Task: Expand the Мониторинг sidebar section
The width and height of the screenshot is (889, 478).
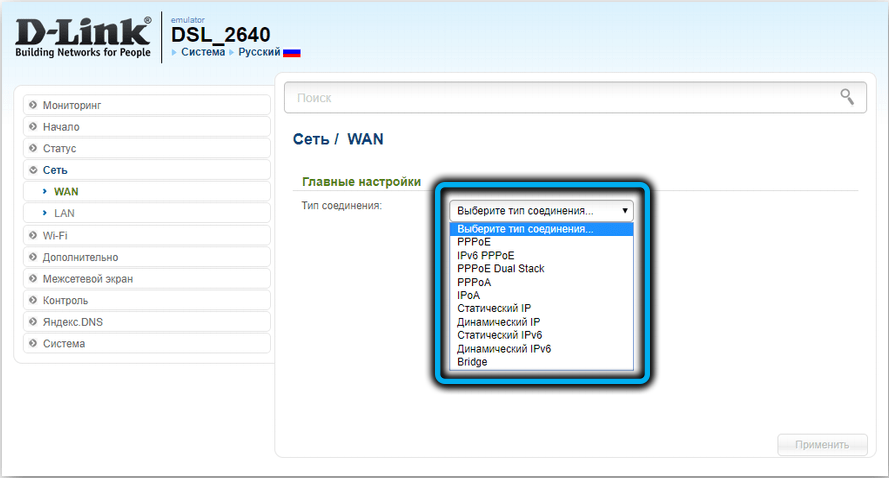Action: tap(72, 105)
